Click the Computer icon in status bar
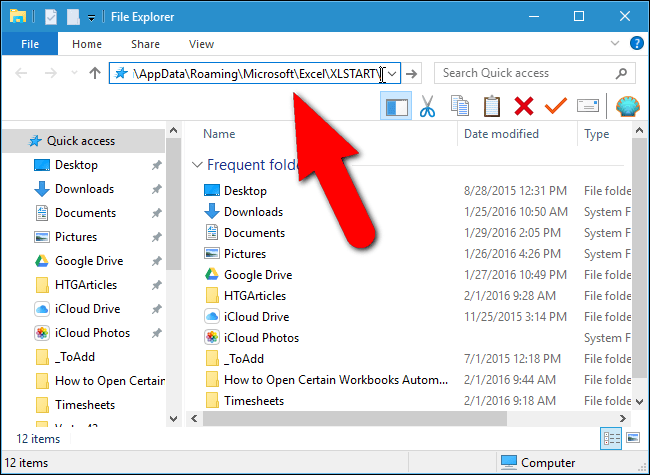 tap(509, 462)
